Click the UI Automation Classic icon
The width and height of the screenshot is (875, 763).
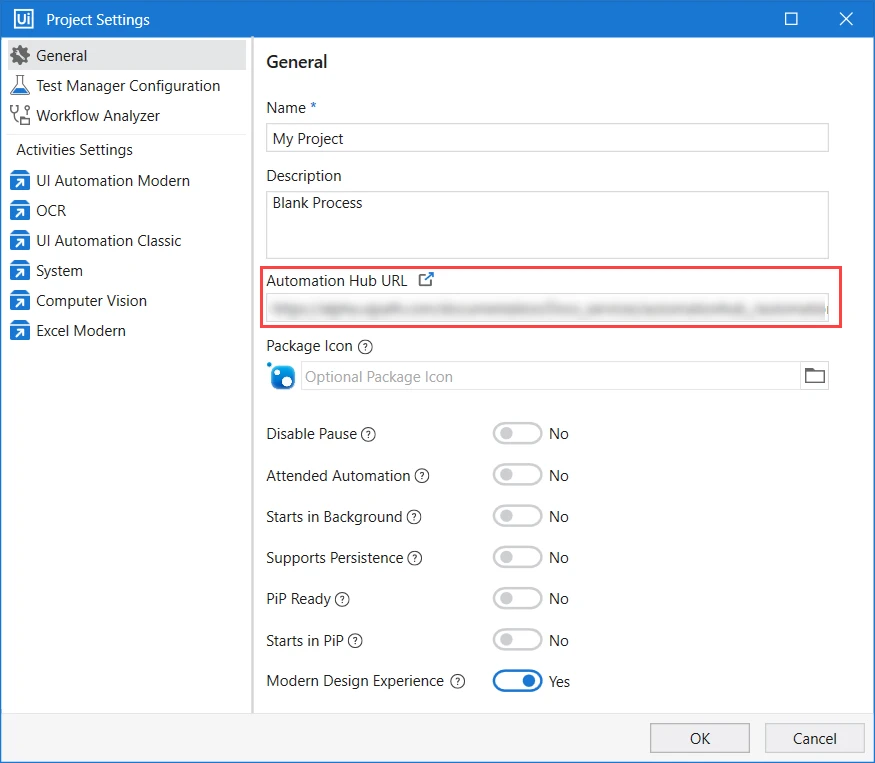pos(20,241)
